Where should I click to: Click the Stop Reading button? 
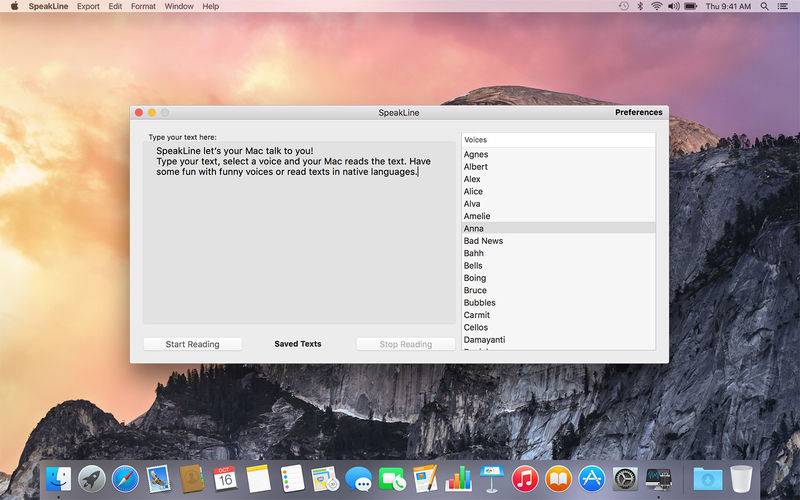click(406, 344)
